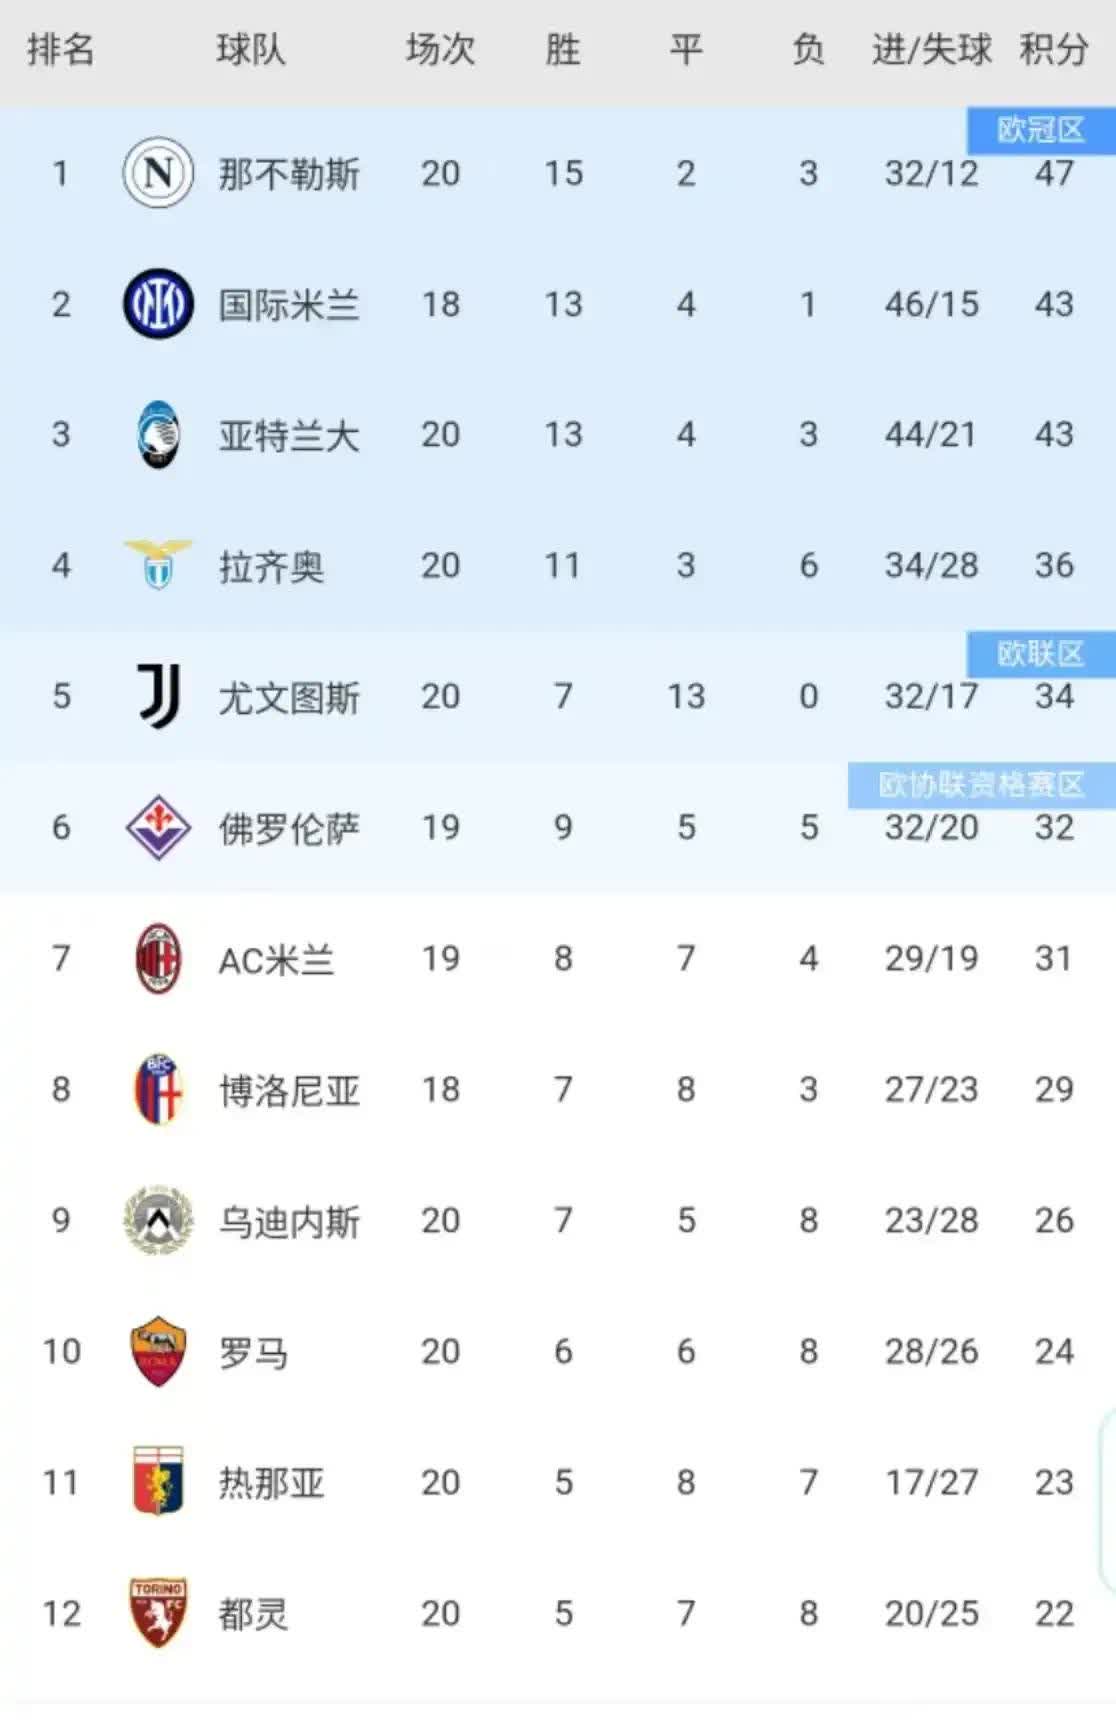Click the 进/失球 column header
This screenshot has width=1116, height=1720.
click(x=931, y=49)
